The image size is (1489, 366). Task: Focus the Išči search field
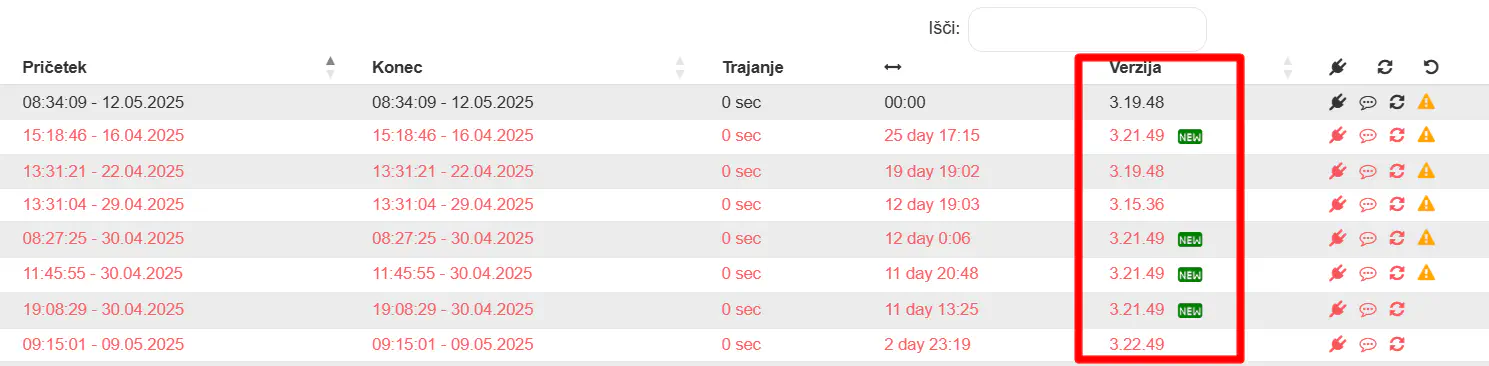coord(1087,29)
